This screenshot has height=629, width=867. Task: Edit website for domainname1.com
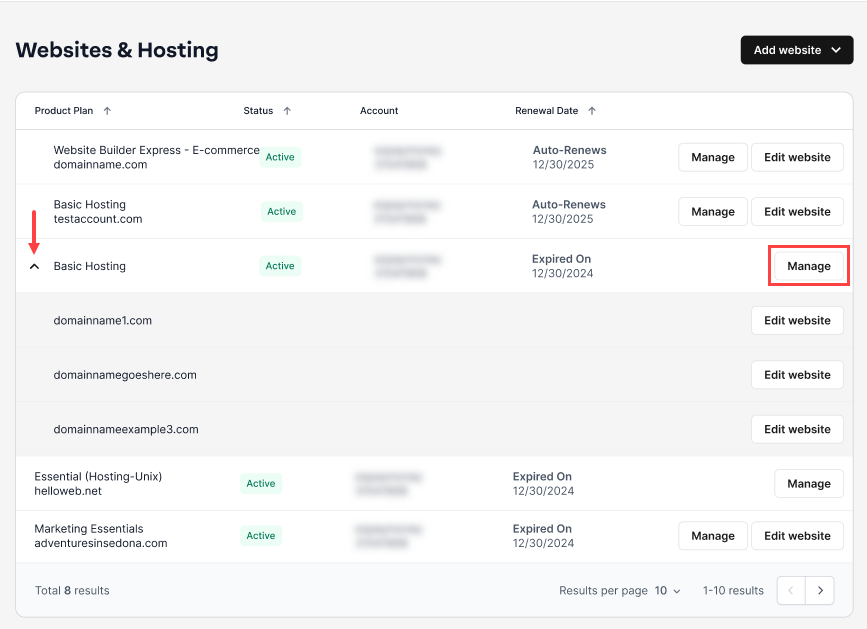point(797,321)
